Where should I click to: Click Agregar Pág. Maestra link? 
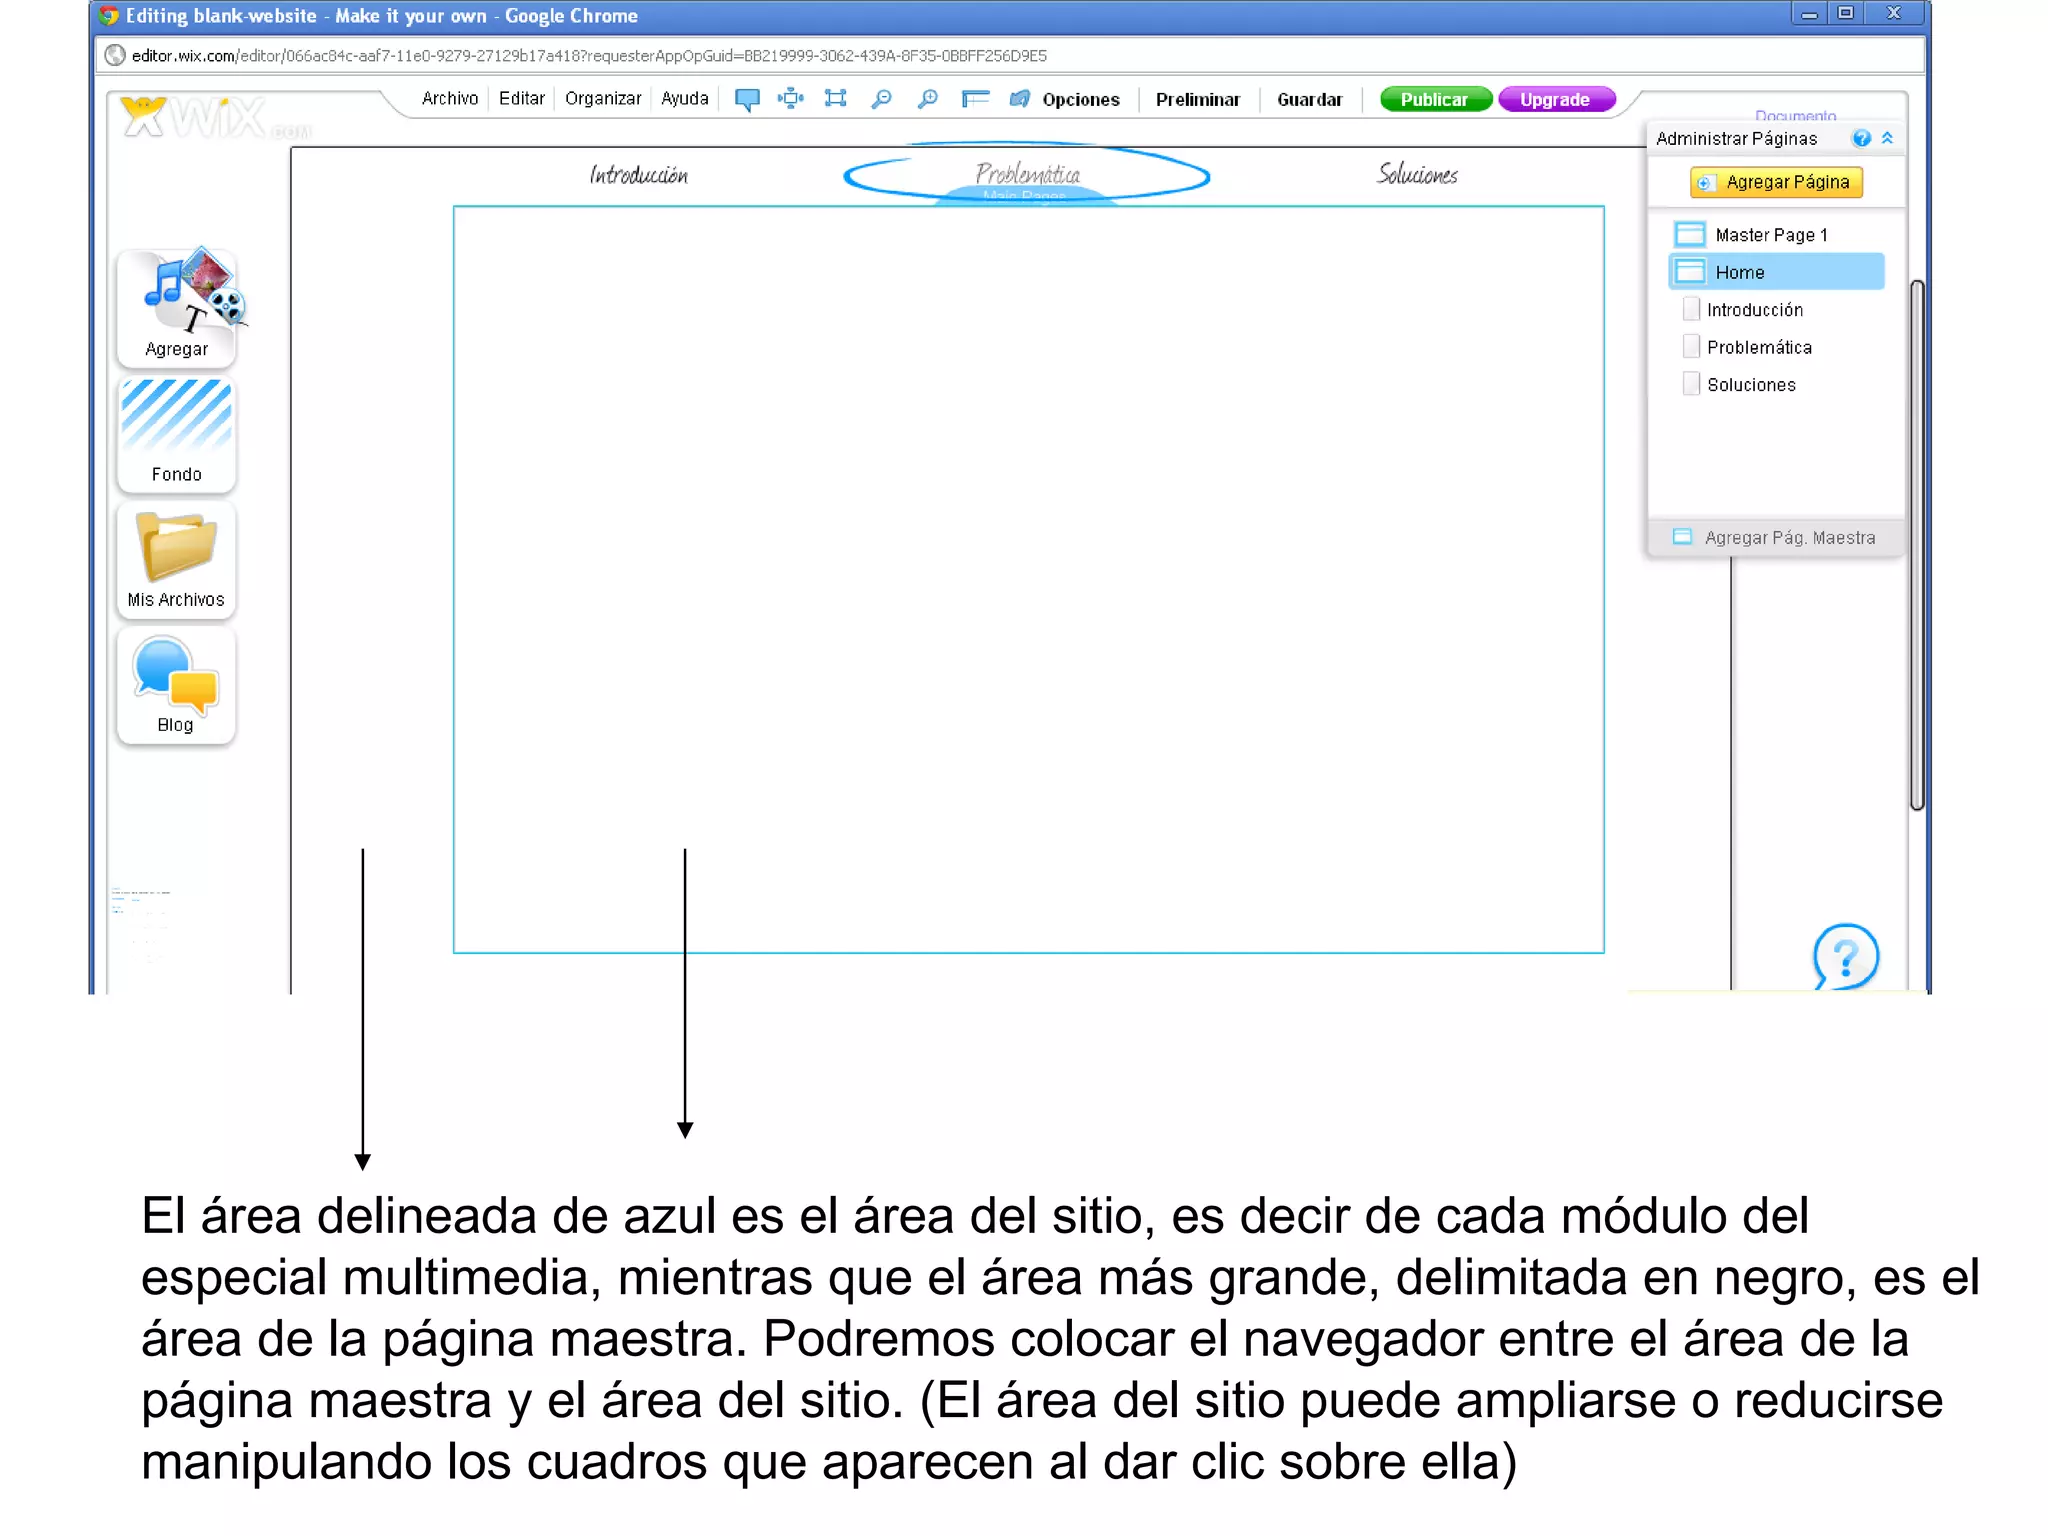pos(1790,537)
